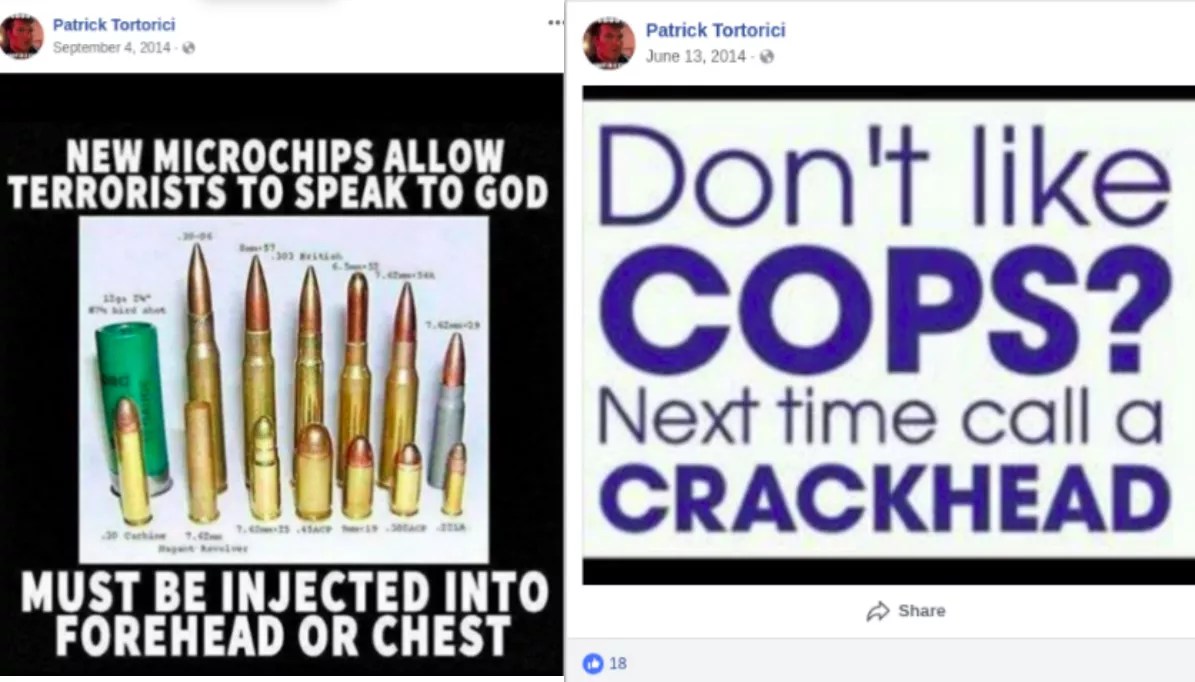Click the globe privacy icon beside June 13, 2014
This screenshot has height=682, width=1195.
pos(767,56)
